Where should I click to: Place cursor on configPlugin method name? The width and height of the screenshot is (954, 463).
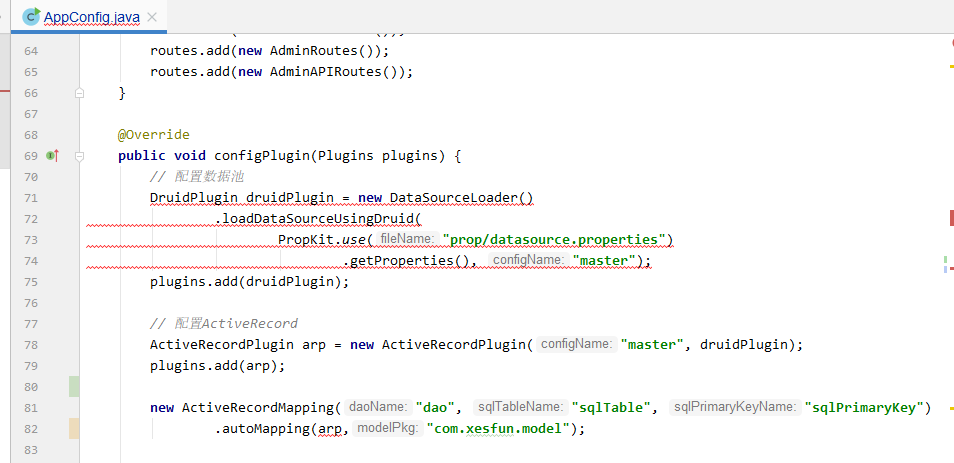[262, 156]
